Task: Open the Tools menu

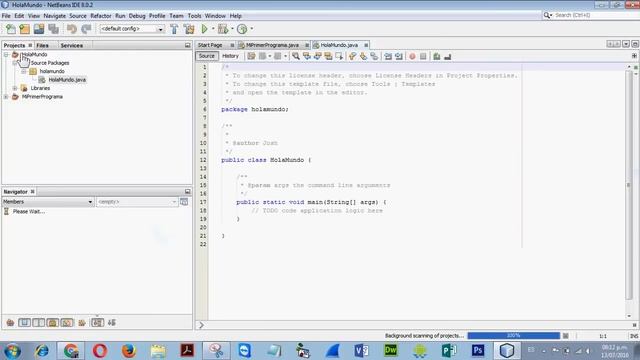Action: (x=194, y=16)
